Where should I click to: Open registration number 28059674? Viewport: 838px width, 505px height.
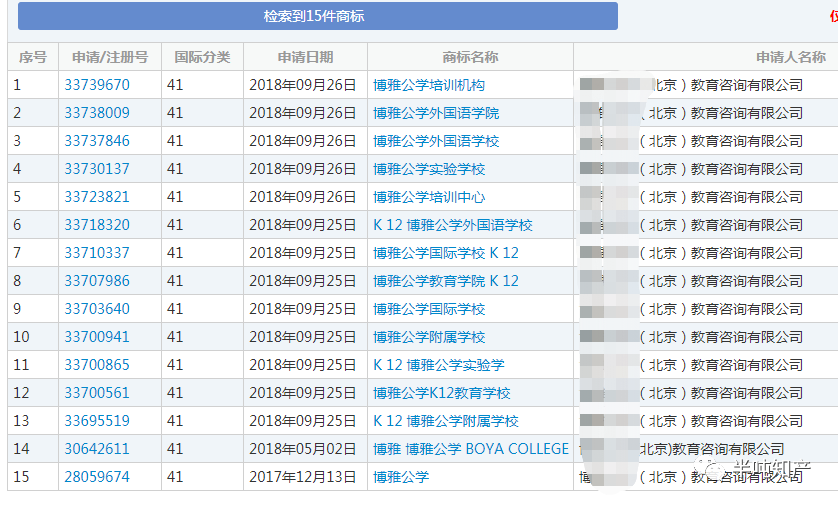point(97,477)
